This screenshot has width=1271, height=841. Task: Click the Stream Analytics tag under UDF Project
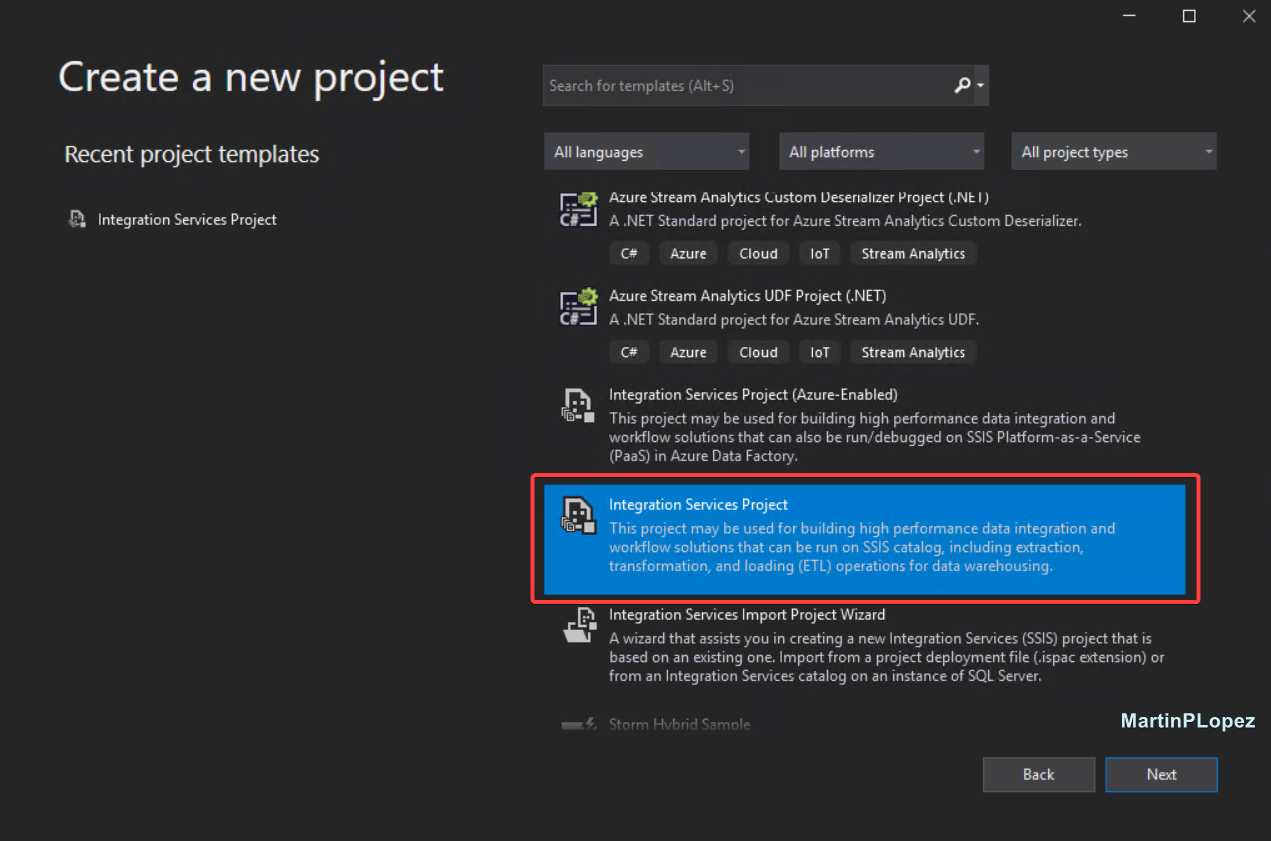point(913,352)
